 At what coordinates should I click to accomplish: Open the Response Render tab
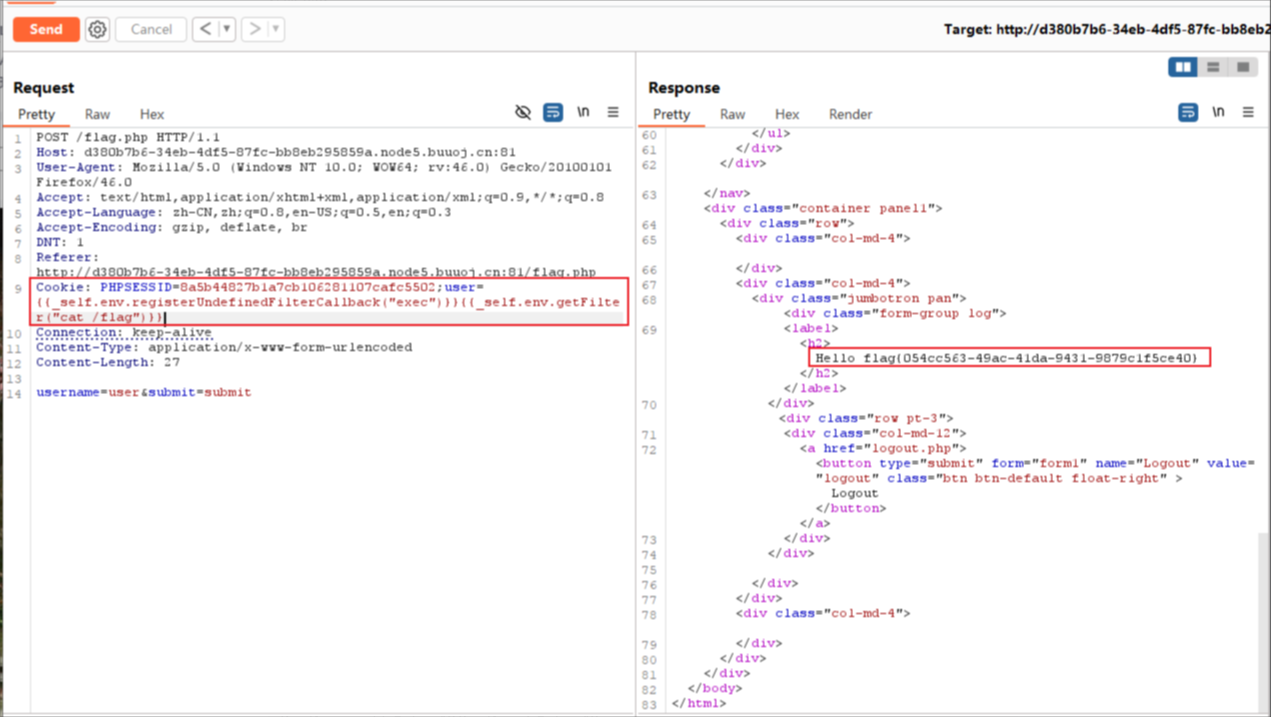[851, 114]
